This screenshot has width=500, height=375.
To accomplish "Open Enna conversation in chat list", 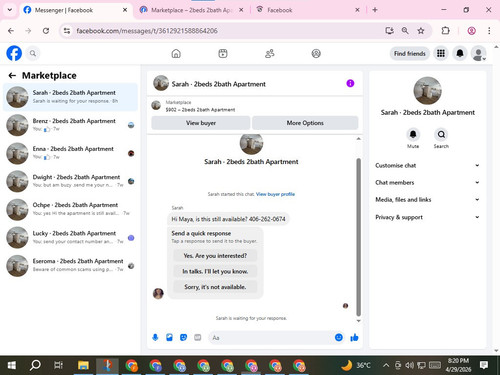I will pos(70,153).
